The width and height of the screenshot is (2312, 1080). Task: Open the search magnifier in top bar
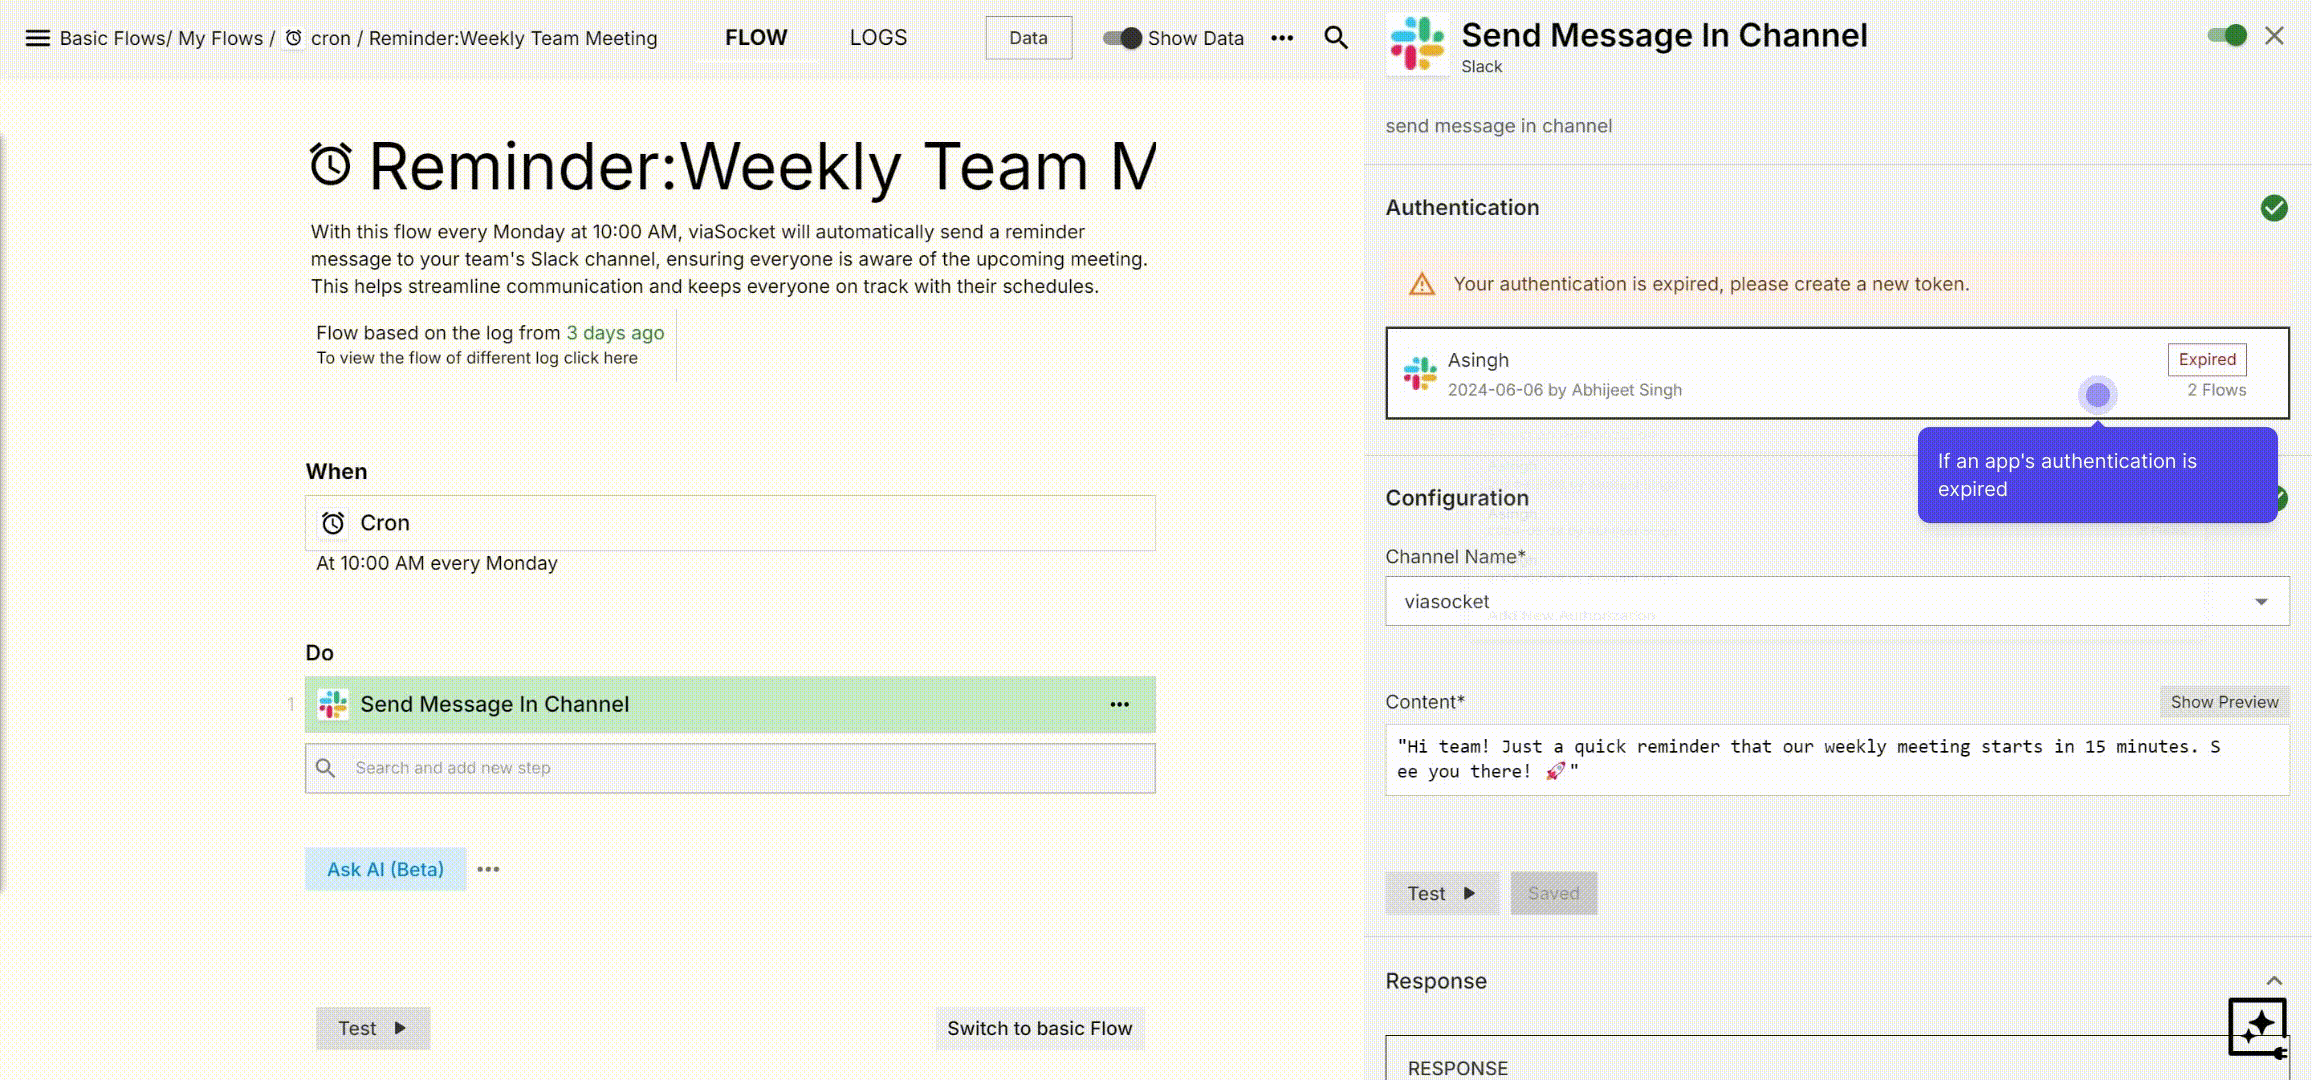click(x=1336, y=38)
